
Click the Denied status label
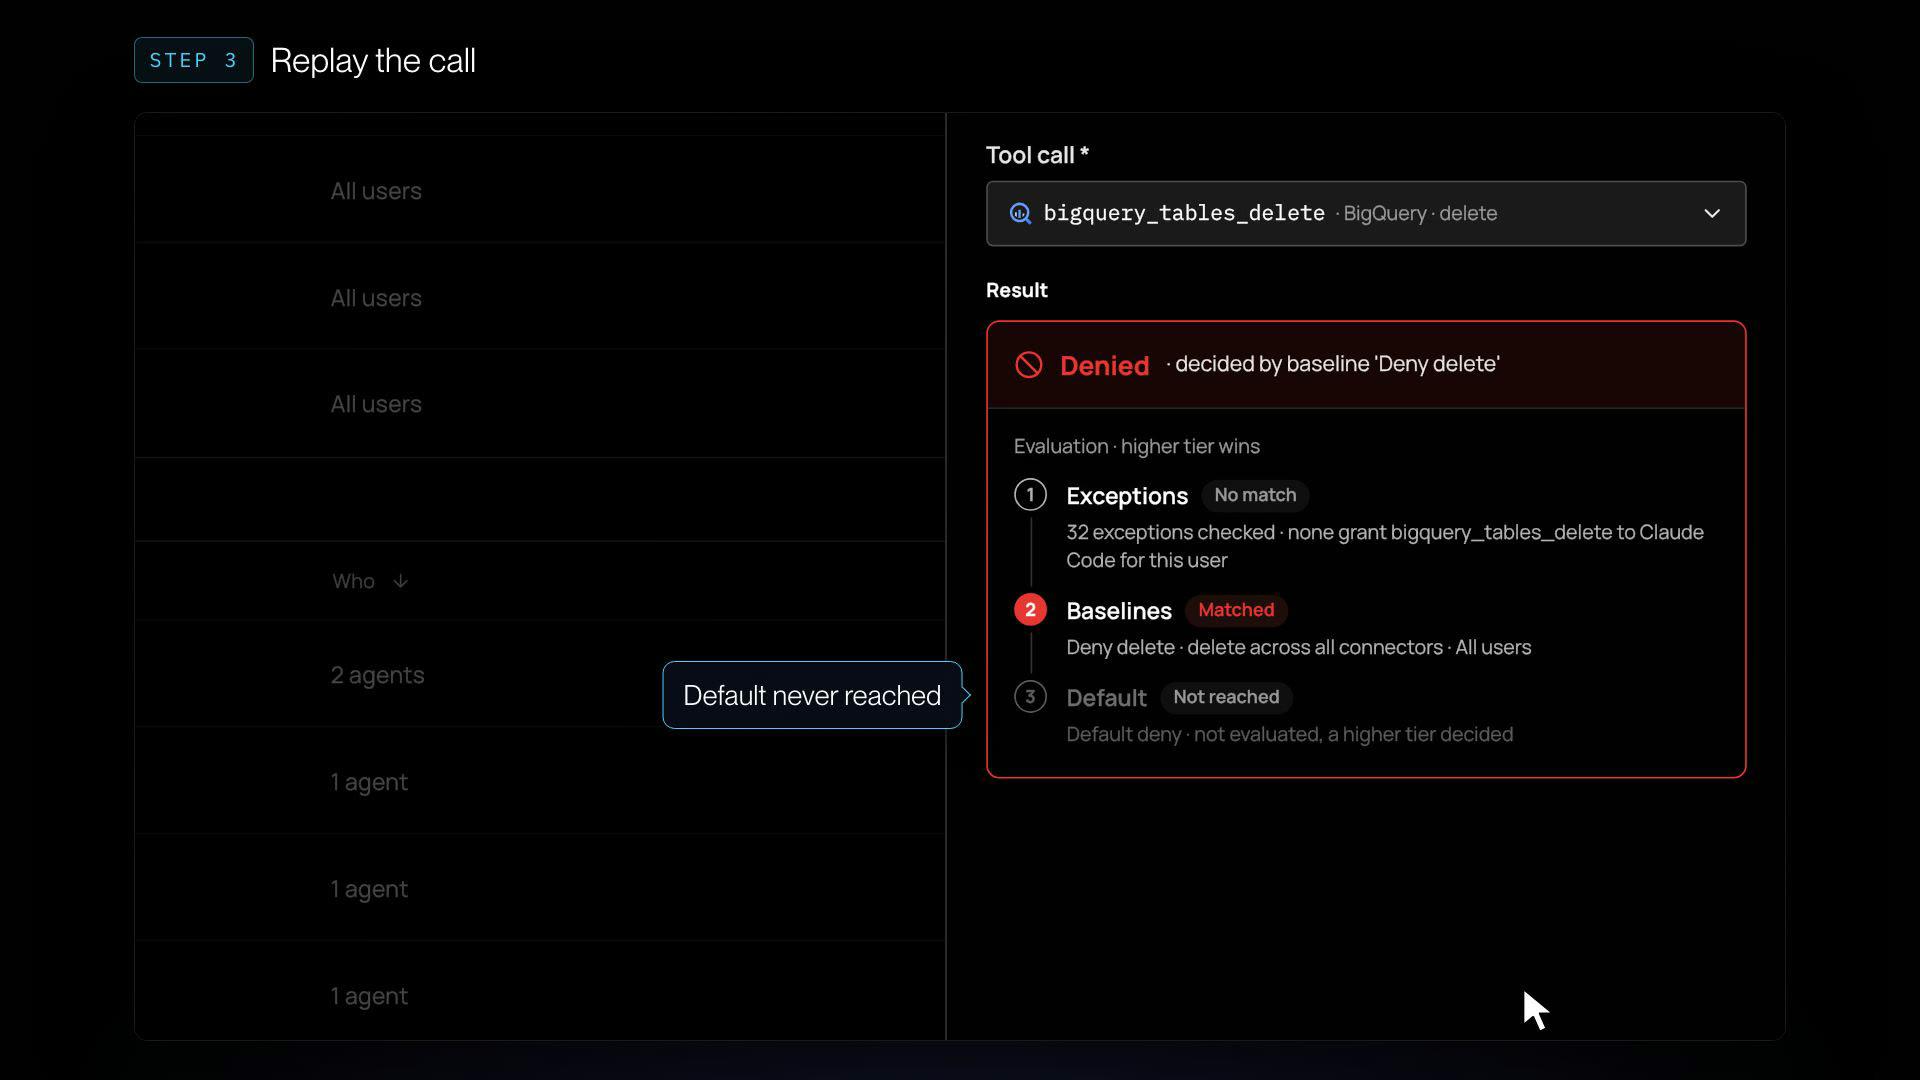(x=1104, y=365)
